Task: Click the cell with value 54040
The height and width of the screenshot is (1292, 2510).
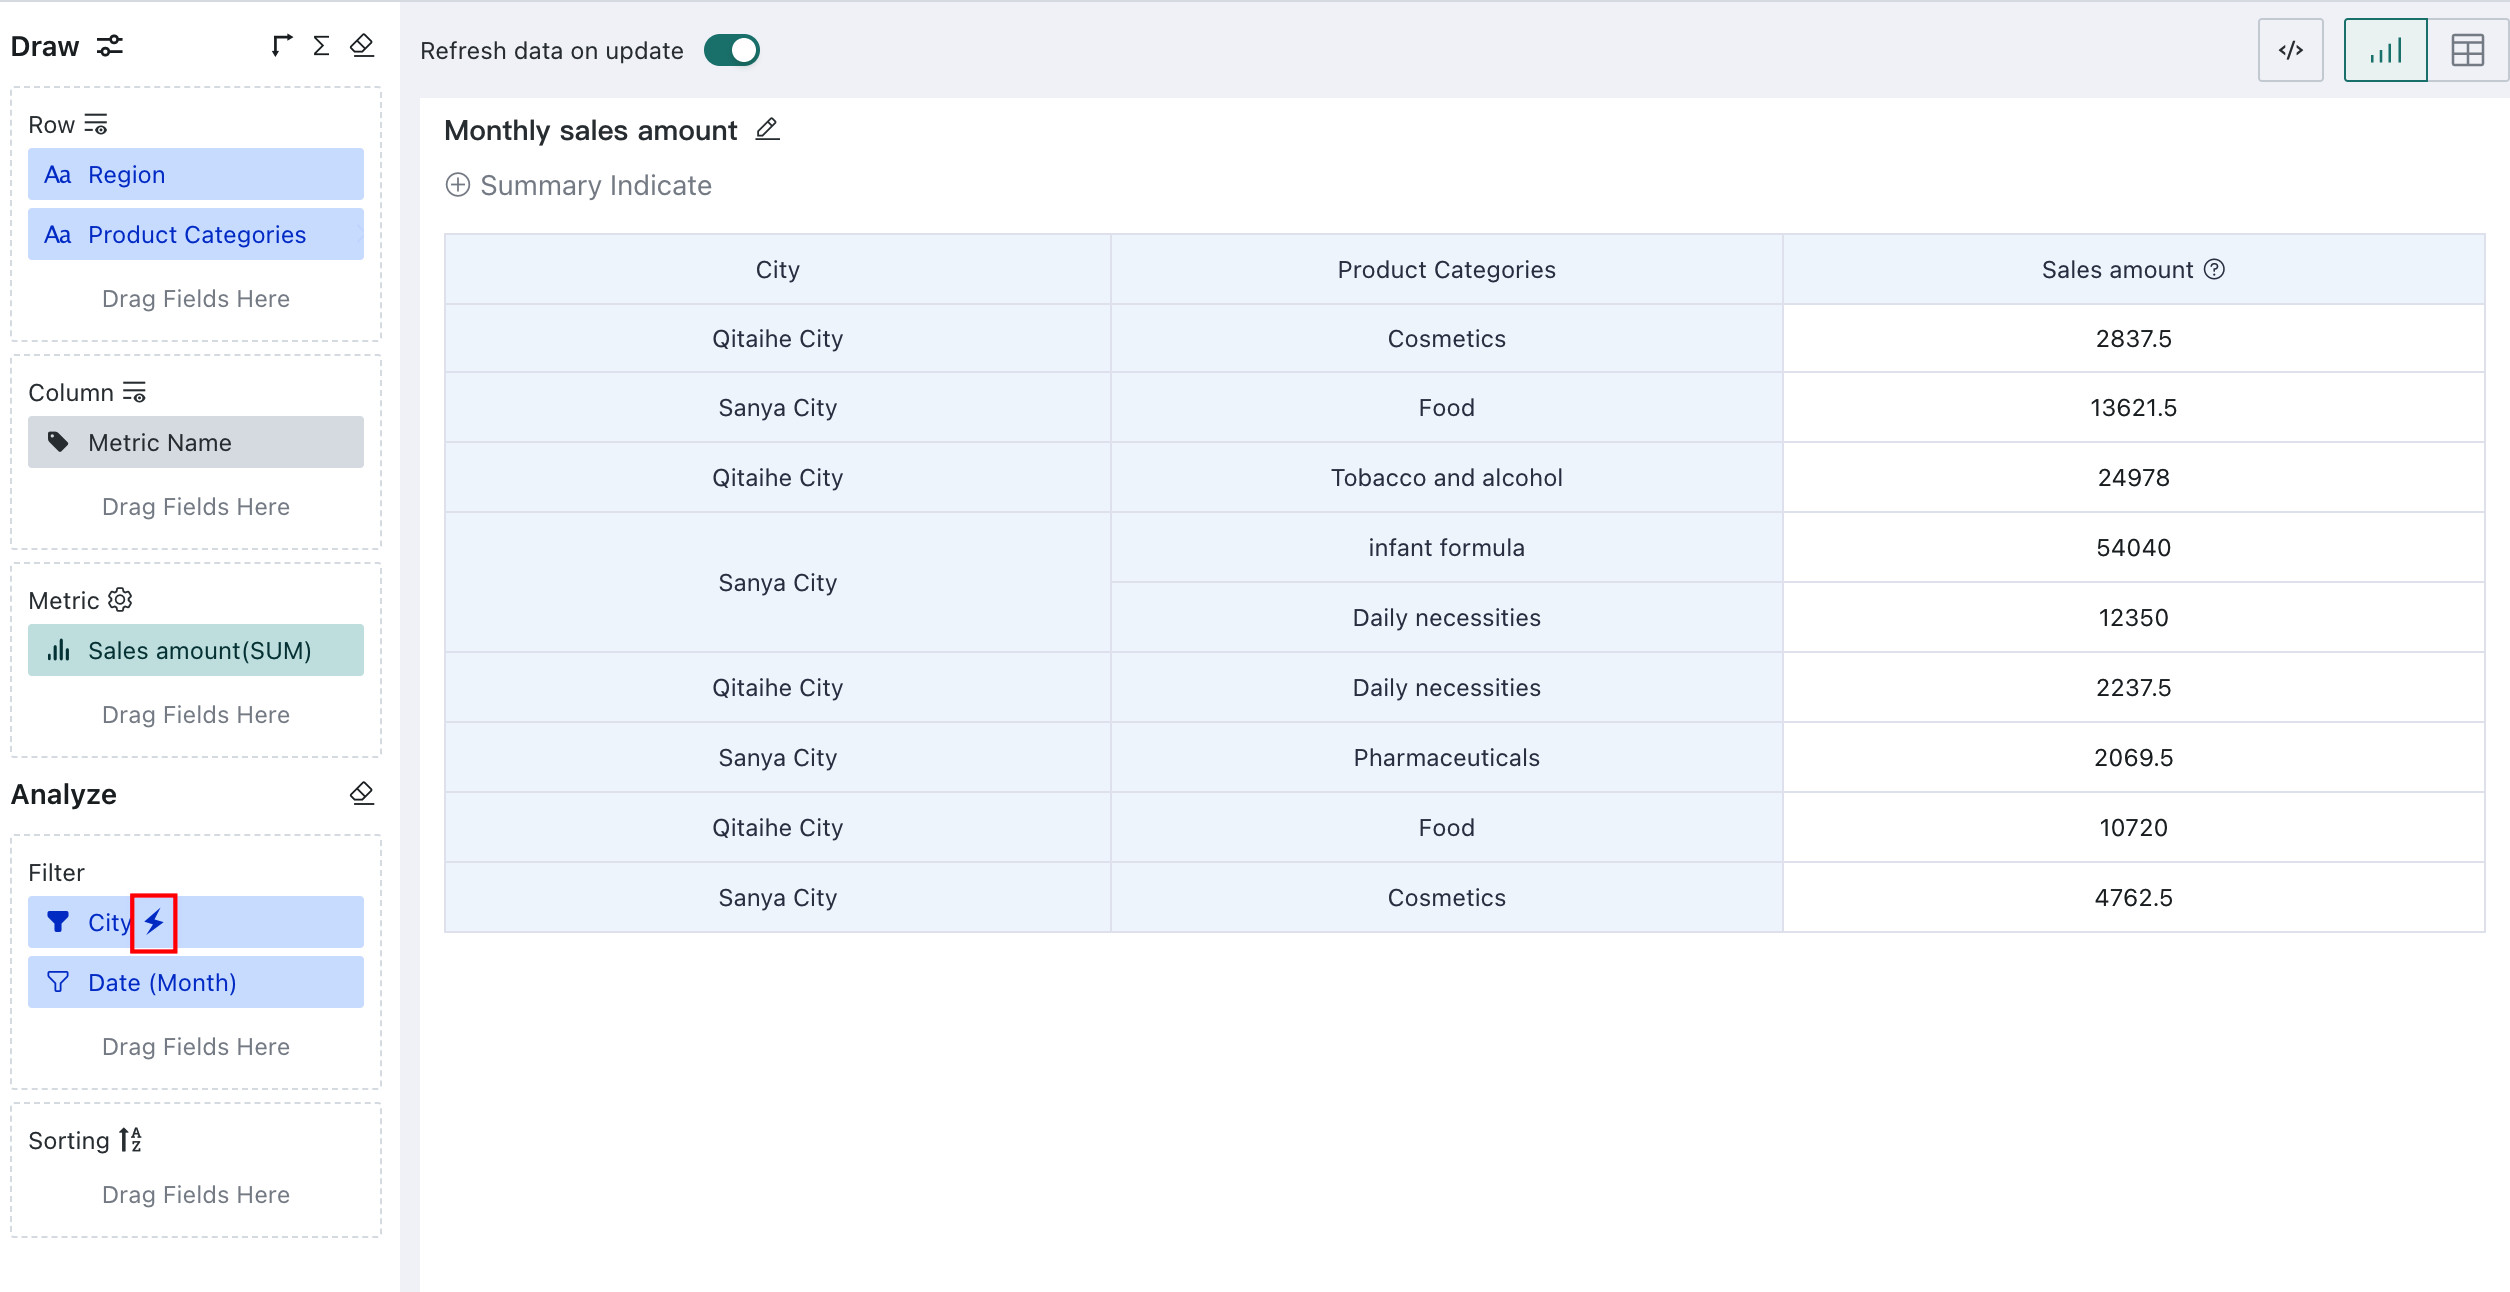Action: 2133,548
